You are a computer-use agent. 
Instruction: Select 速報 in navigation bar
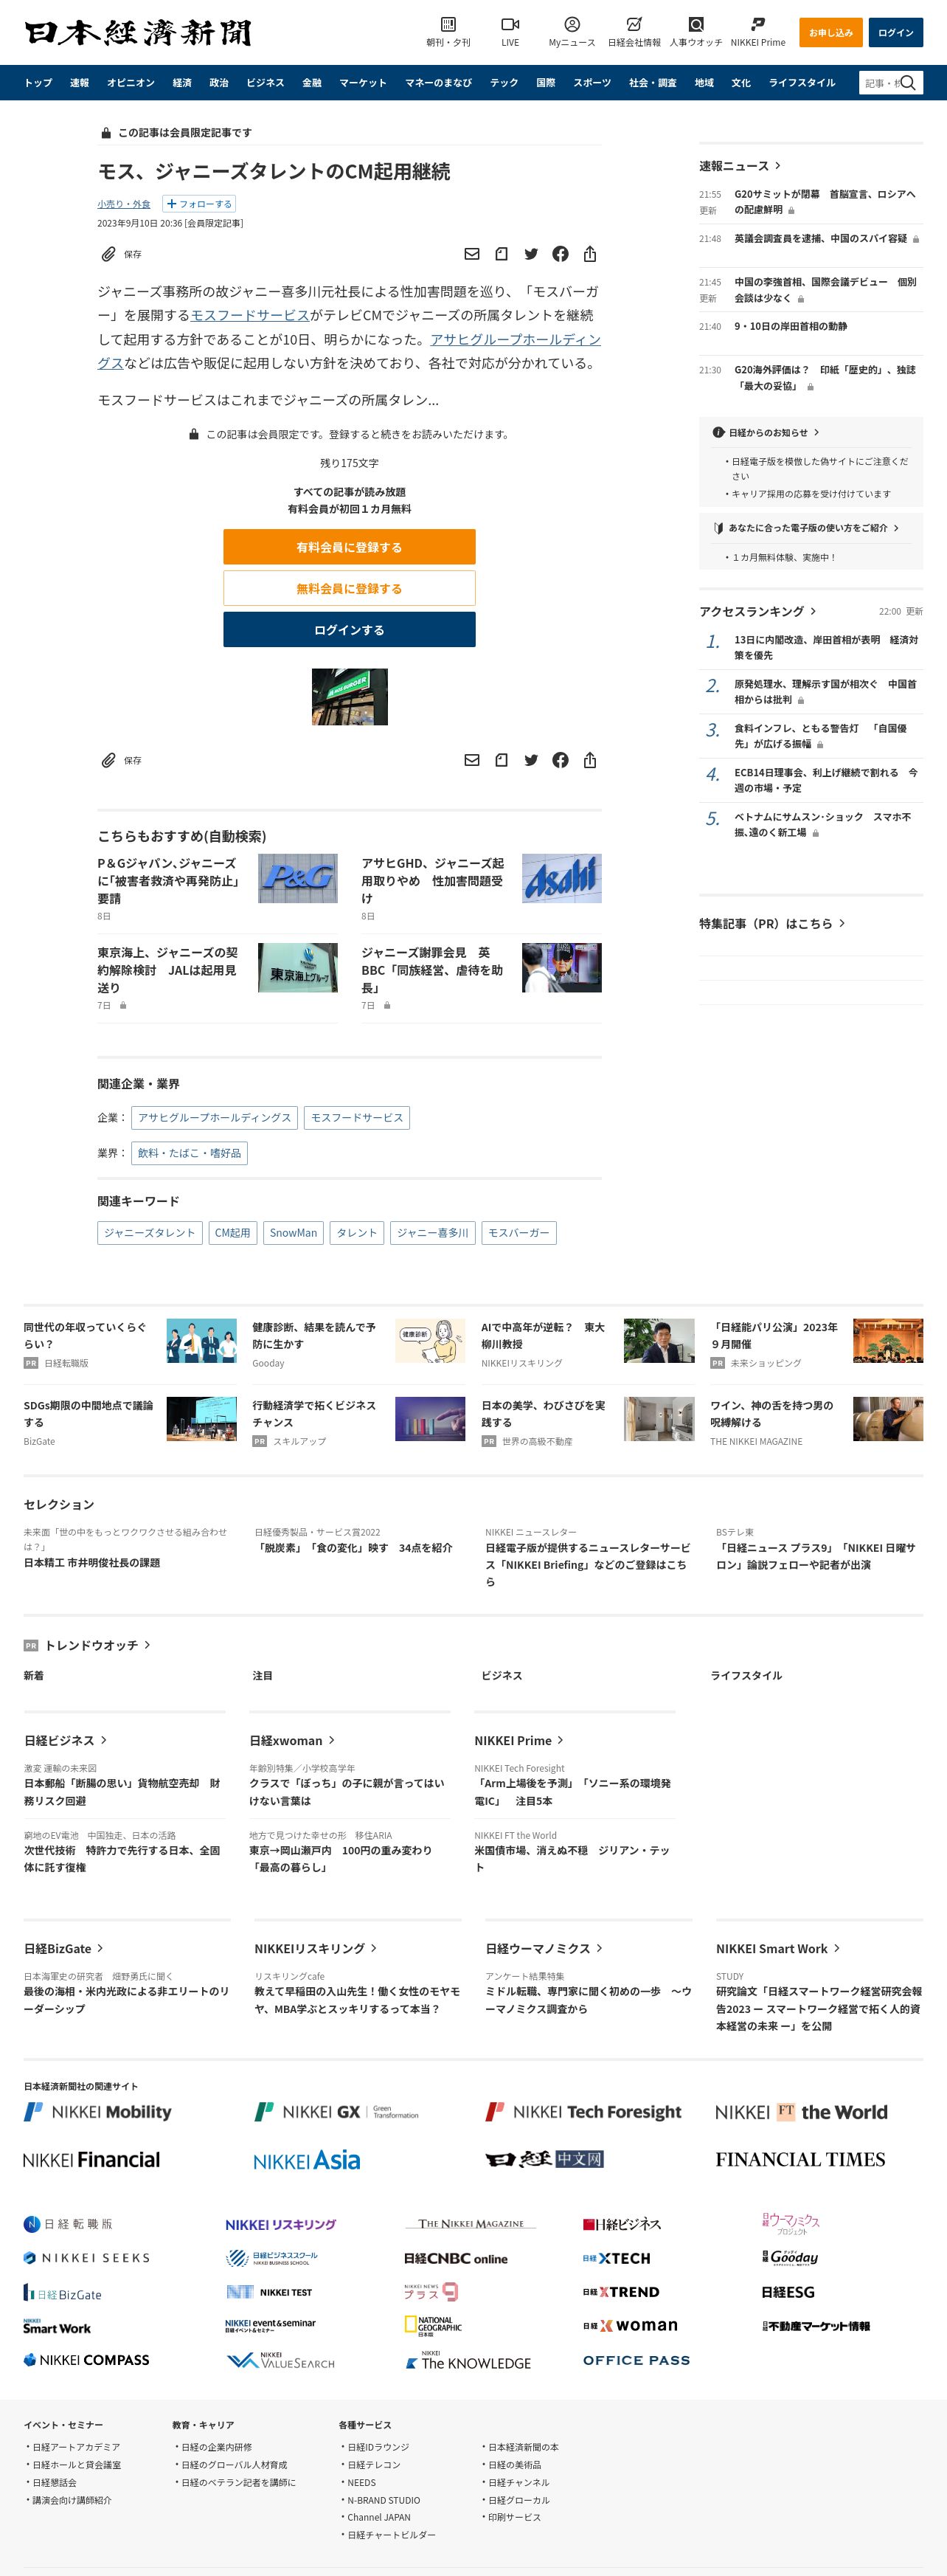(79, 83)
